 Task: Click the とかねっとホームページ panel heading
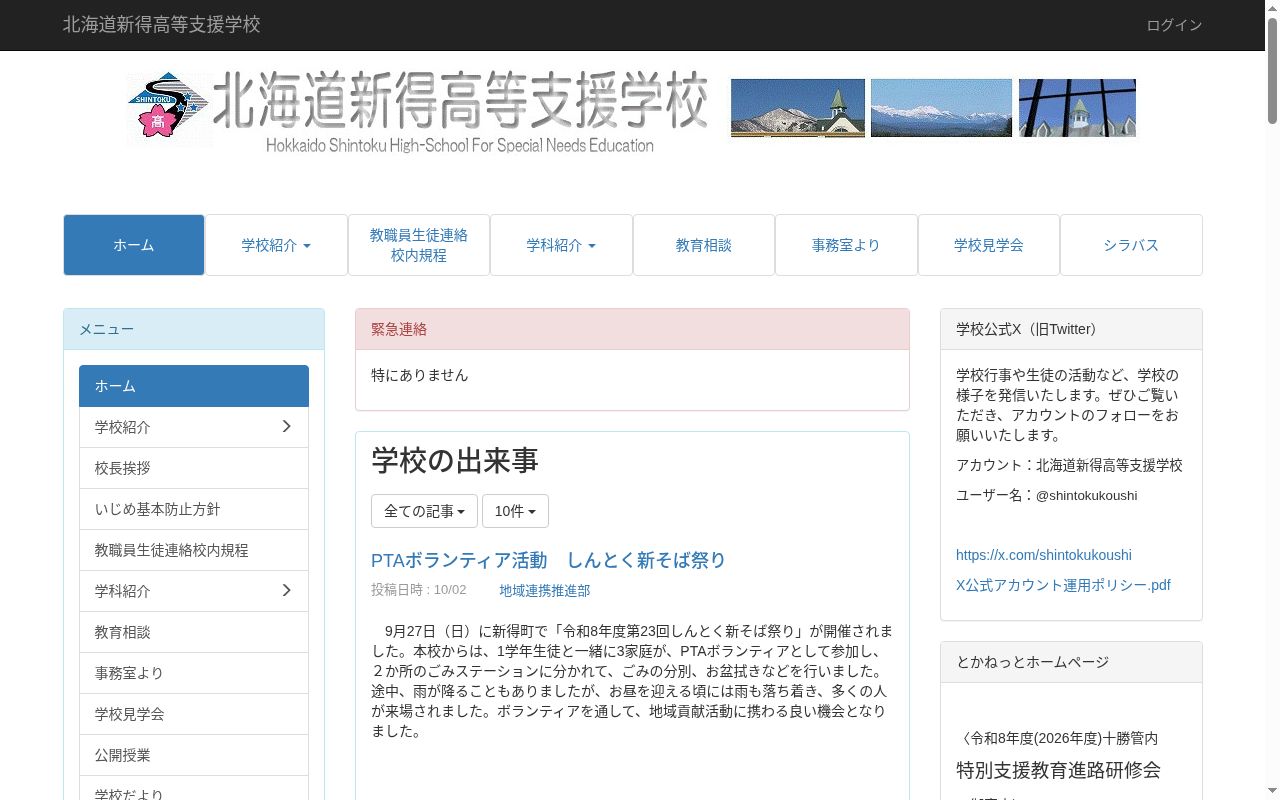1071,662
